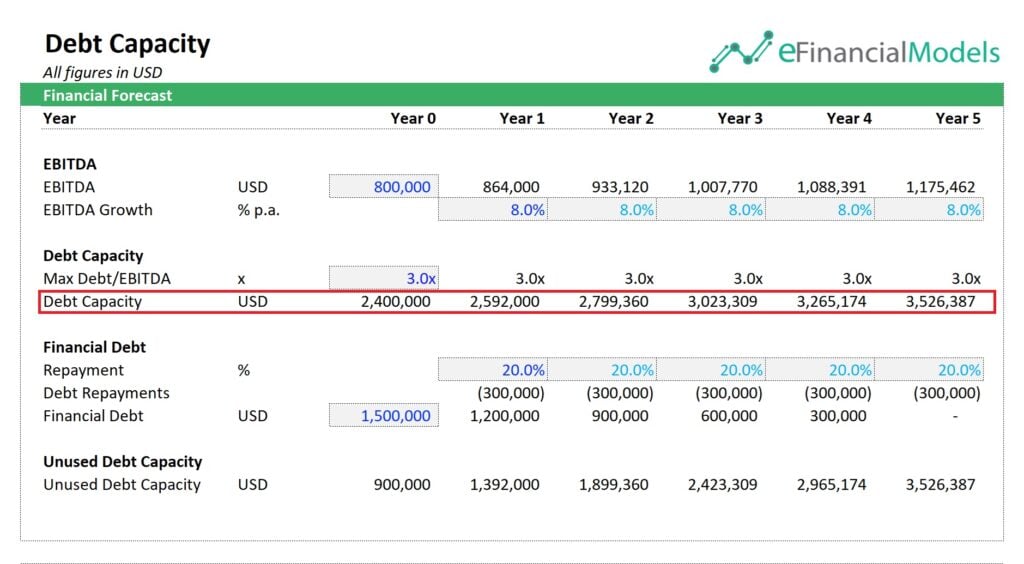This screenshot has height=564, width=1024.
Task: Select the Year 2 EBITDA Growth 8.0% cell
Action: pos(602,210)
